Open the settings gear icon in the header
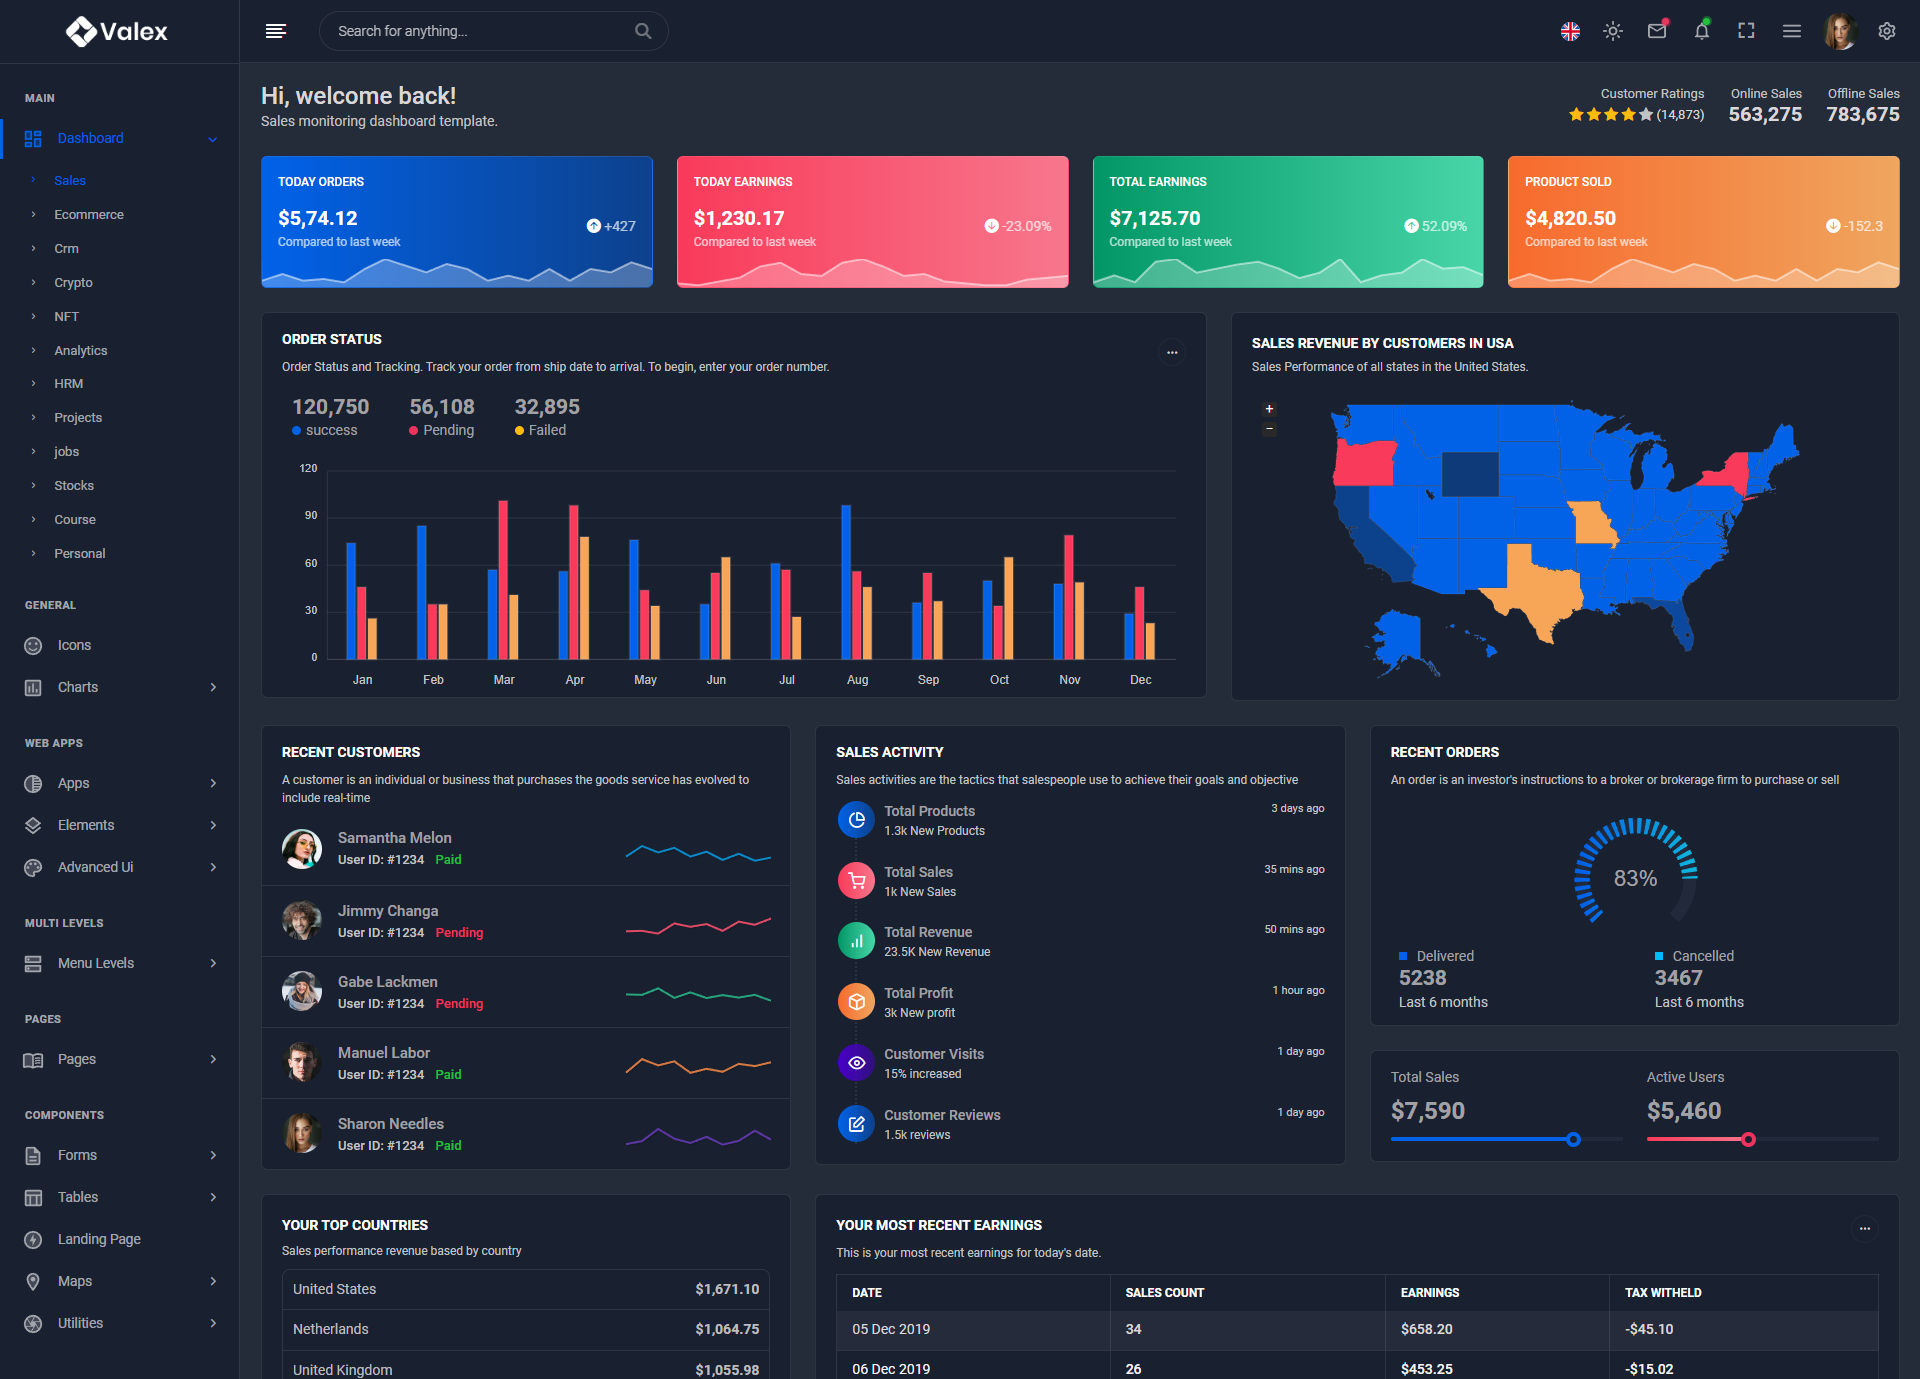This screenshot has height=1379, width=1920. (1886, 31)
